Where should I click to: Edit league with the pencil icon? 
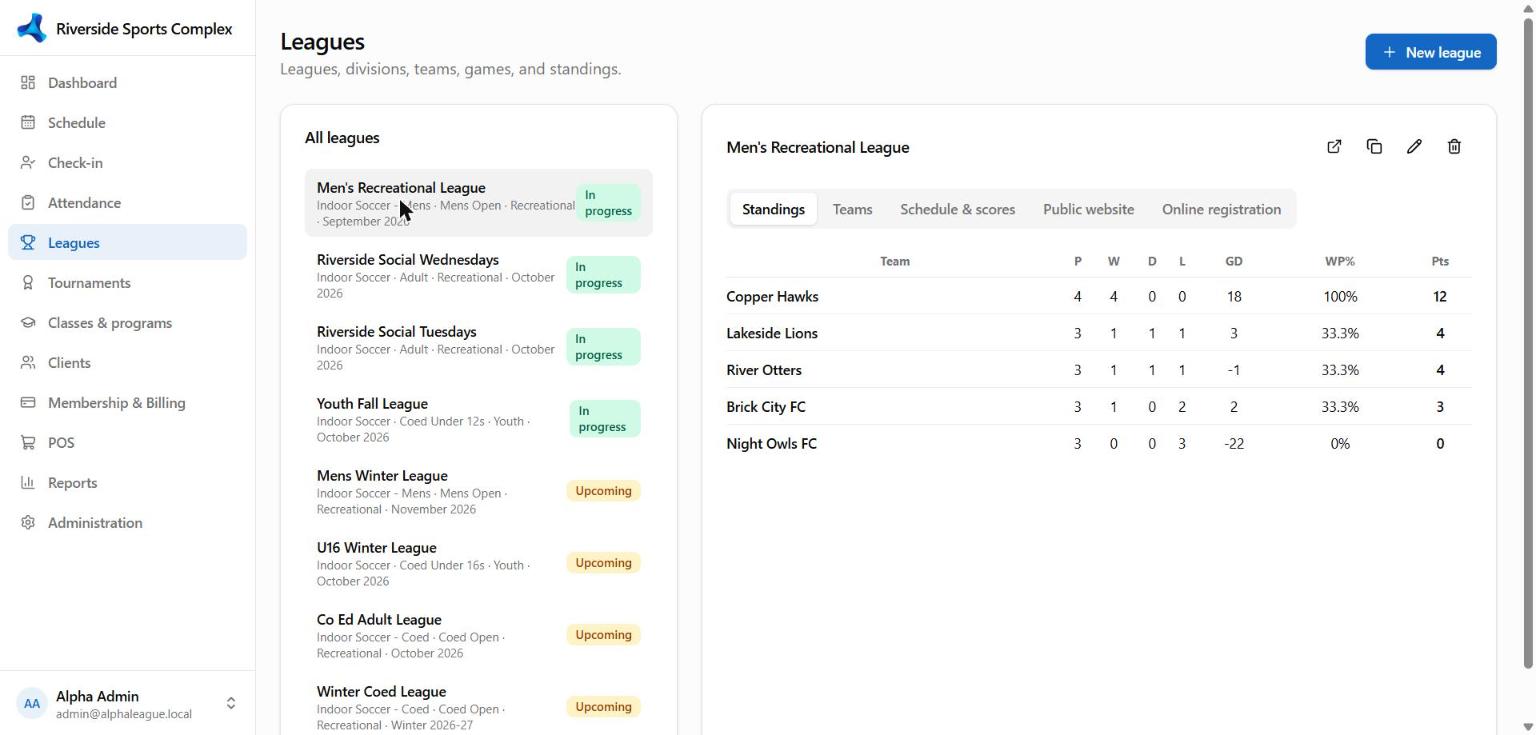click(1414, 147)
